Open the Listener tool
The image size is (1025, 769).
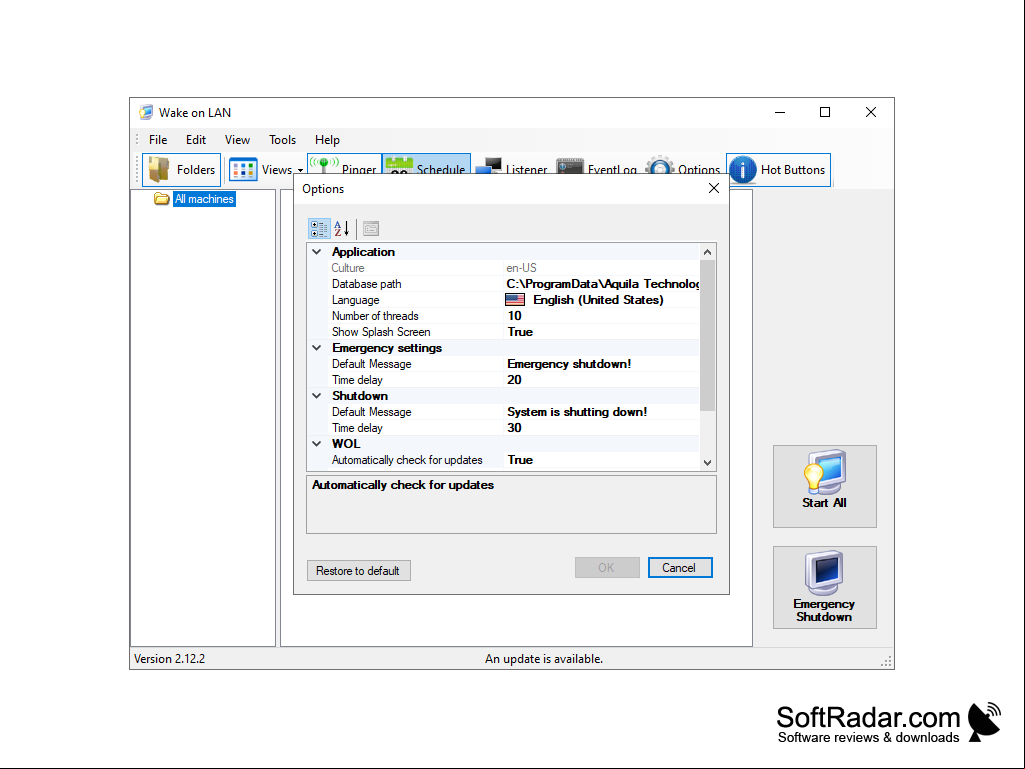click(x=512, y=165)
